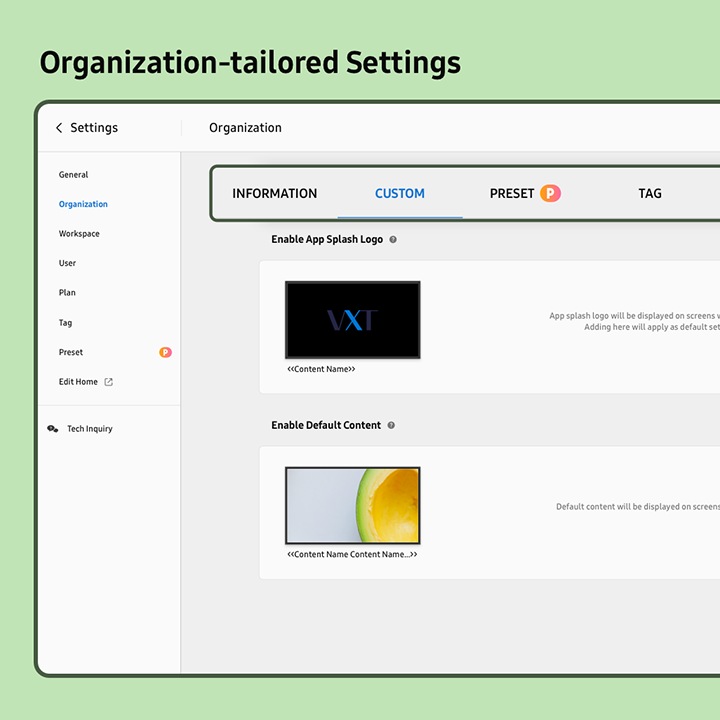The width and height of the screenshot is (720, 720).
Task: Open the PRESET tab
Action: [x=512, y=193]
